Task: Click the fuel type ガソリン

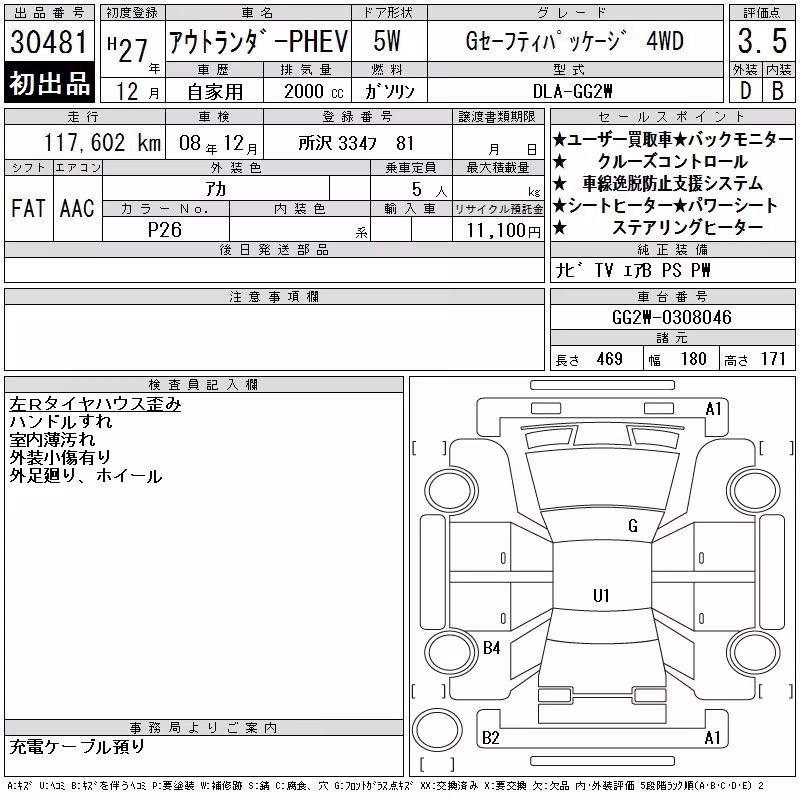Action: pos(389,91)
